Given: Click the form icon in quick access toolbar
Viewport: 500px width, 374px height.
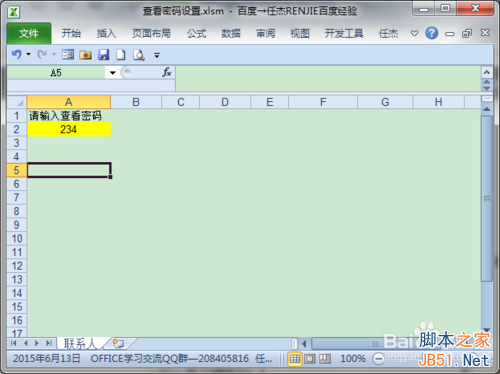Looking at the screenshot, I should [68, 54].
